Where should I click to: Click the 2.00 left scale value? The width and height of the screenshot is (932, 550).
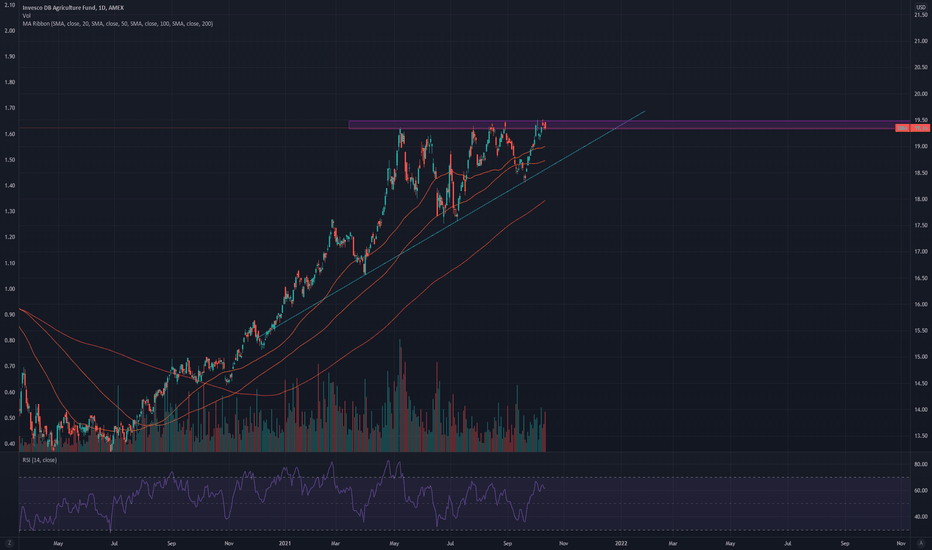tap(10, 30)
